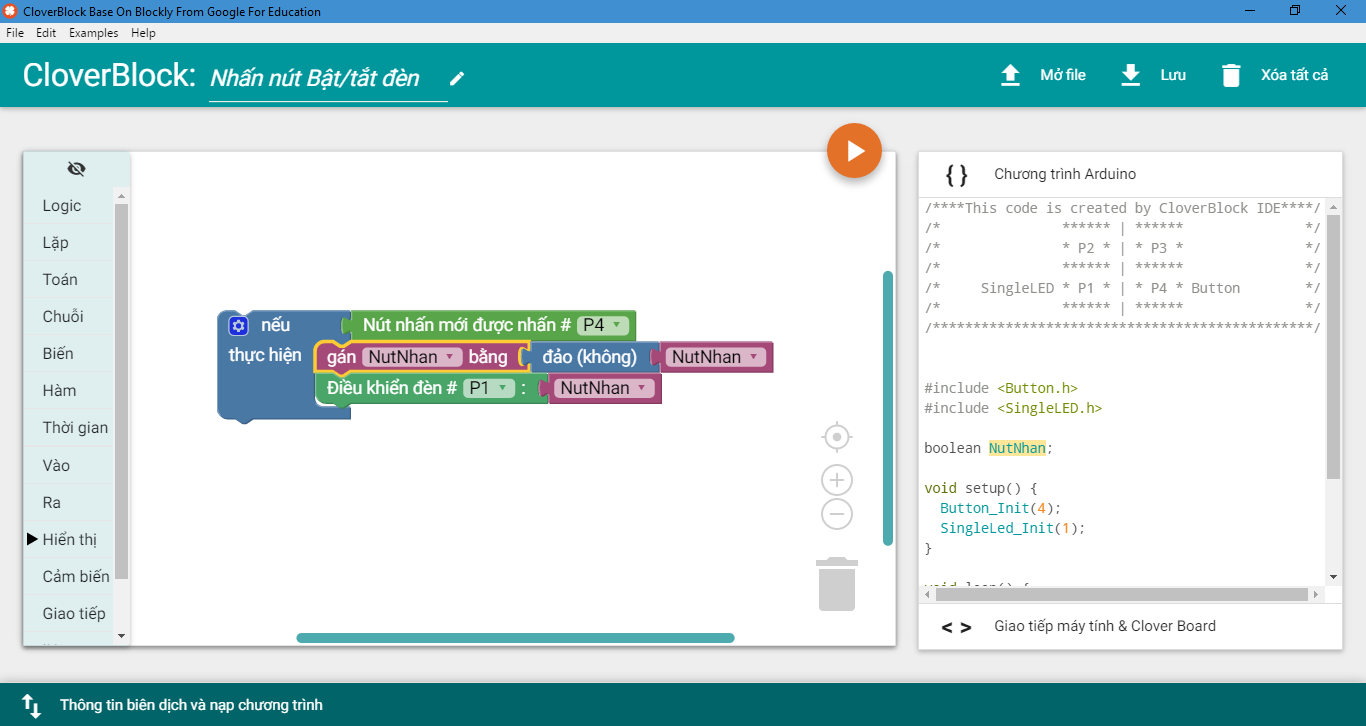Click the workspace trash can
Image resolution: width=1366 pixels, height=726 pixels.
837,584
